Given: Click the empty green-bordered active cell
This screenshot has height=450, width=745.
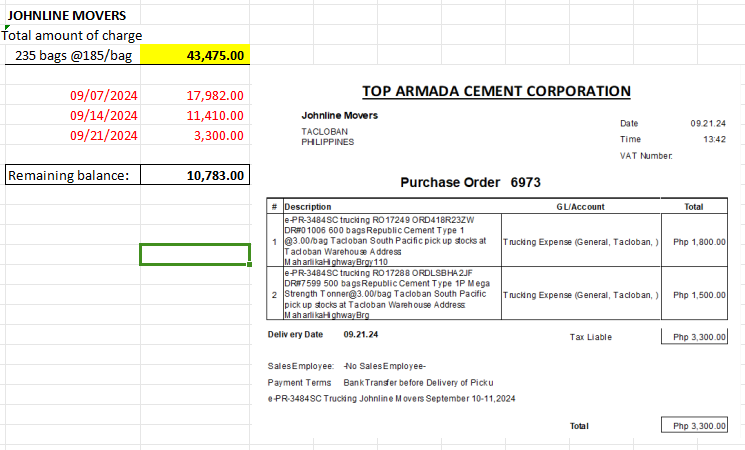Looking at the screenshot, I should tap(195, 255).
